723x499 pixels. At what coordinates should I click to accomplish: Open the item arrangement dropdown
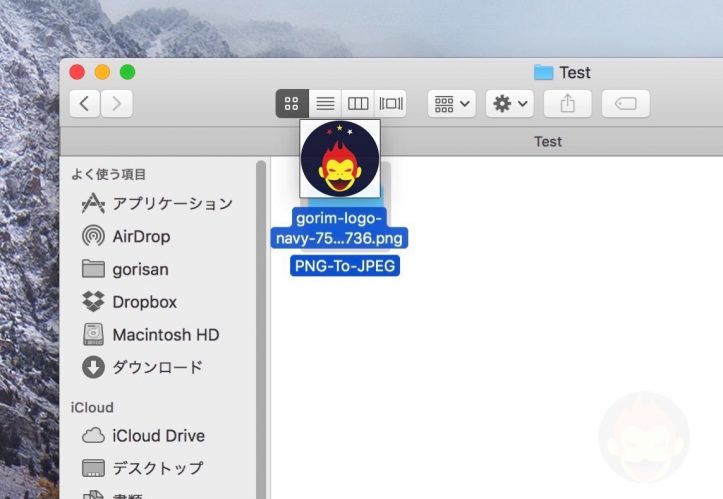(451, 103)
